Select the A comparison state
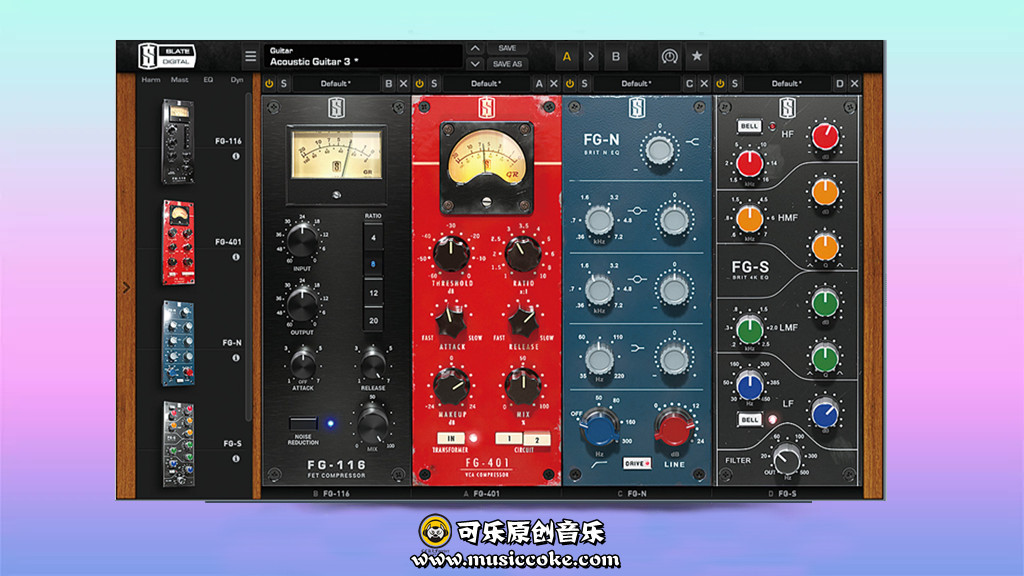Viewport: 1024px width, 576px height. 567,57
